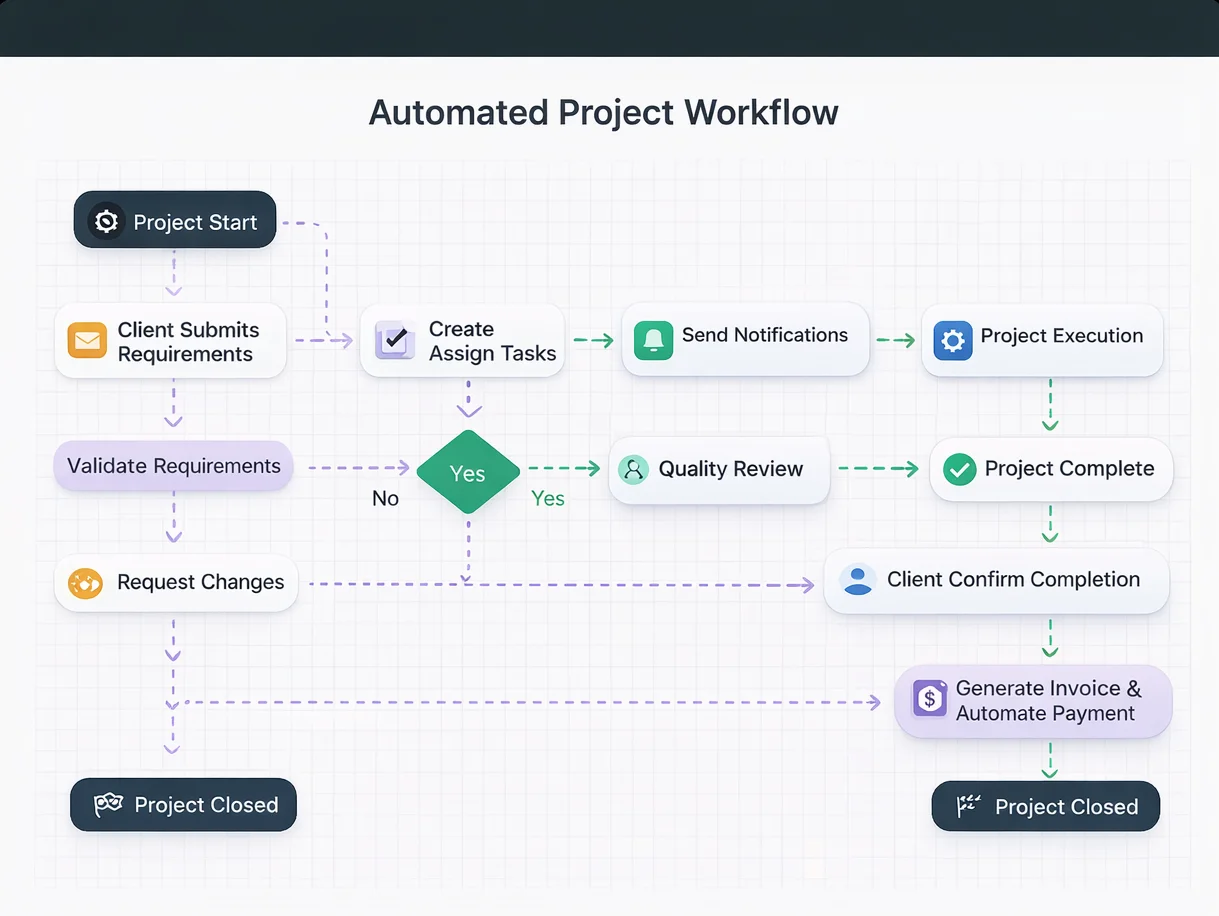This screenshot has height=916, width=1219.
Task: Select the envelope icon on Client Submits Requirements
Action: (x=87, y=340)
